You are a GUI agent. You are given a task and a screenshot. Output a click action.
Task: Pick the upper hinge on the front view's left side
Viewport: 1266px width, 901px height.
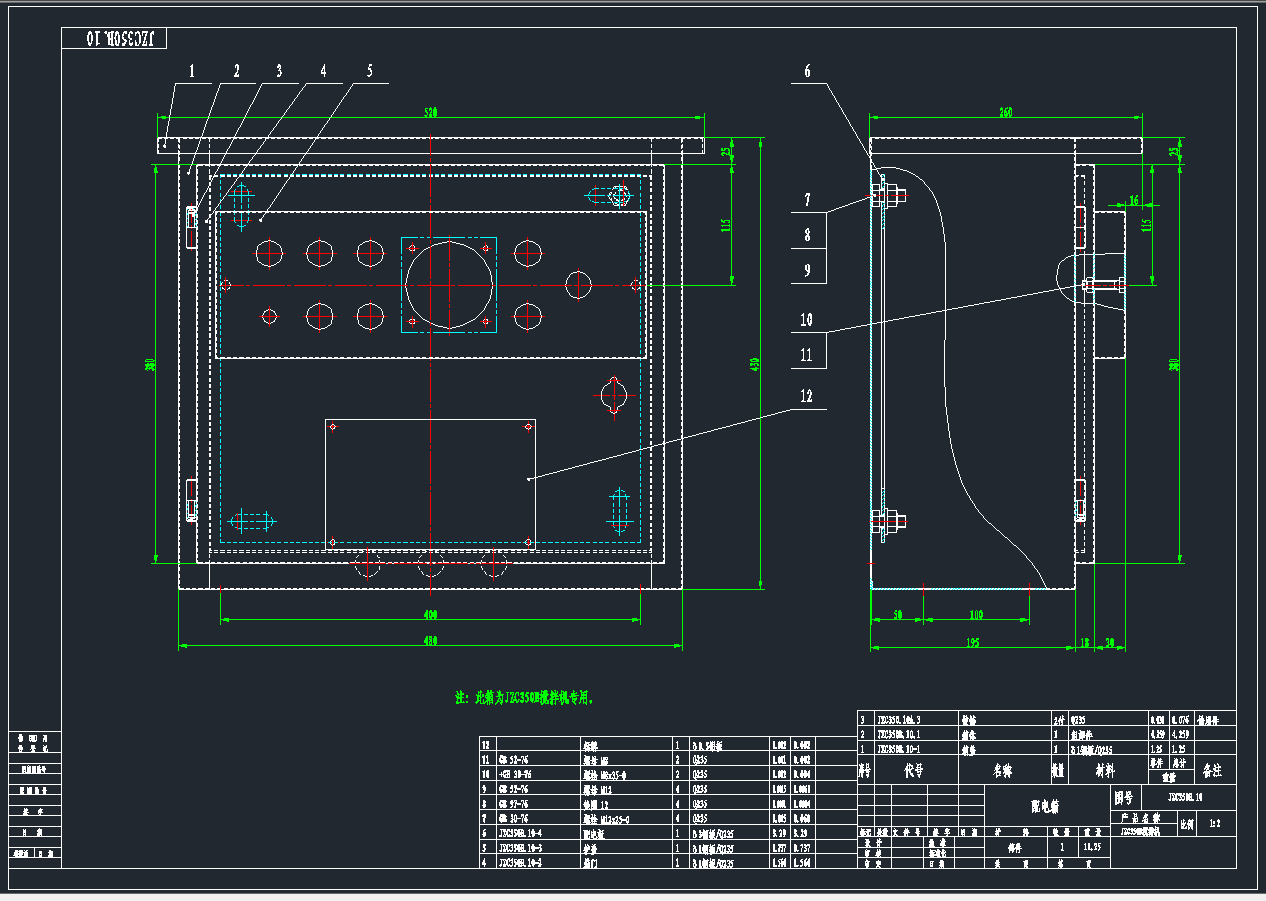(x=191, y=227)
